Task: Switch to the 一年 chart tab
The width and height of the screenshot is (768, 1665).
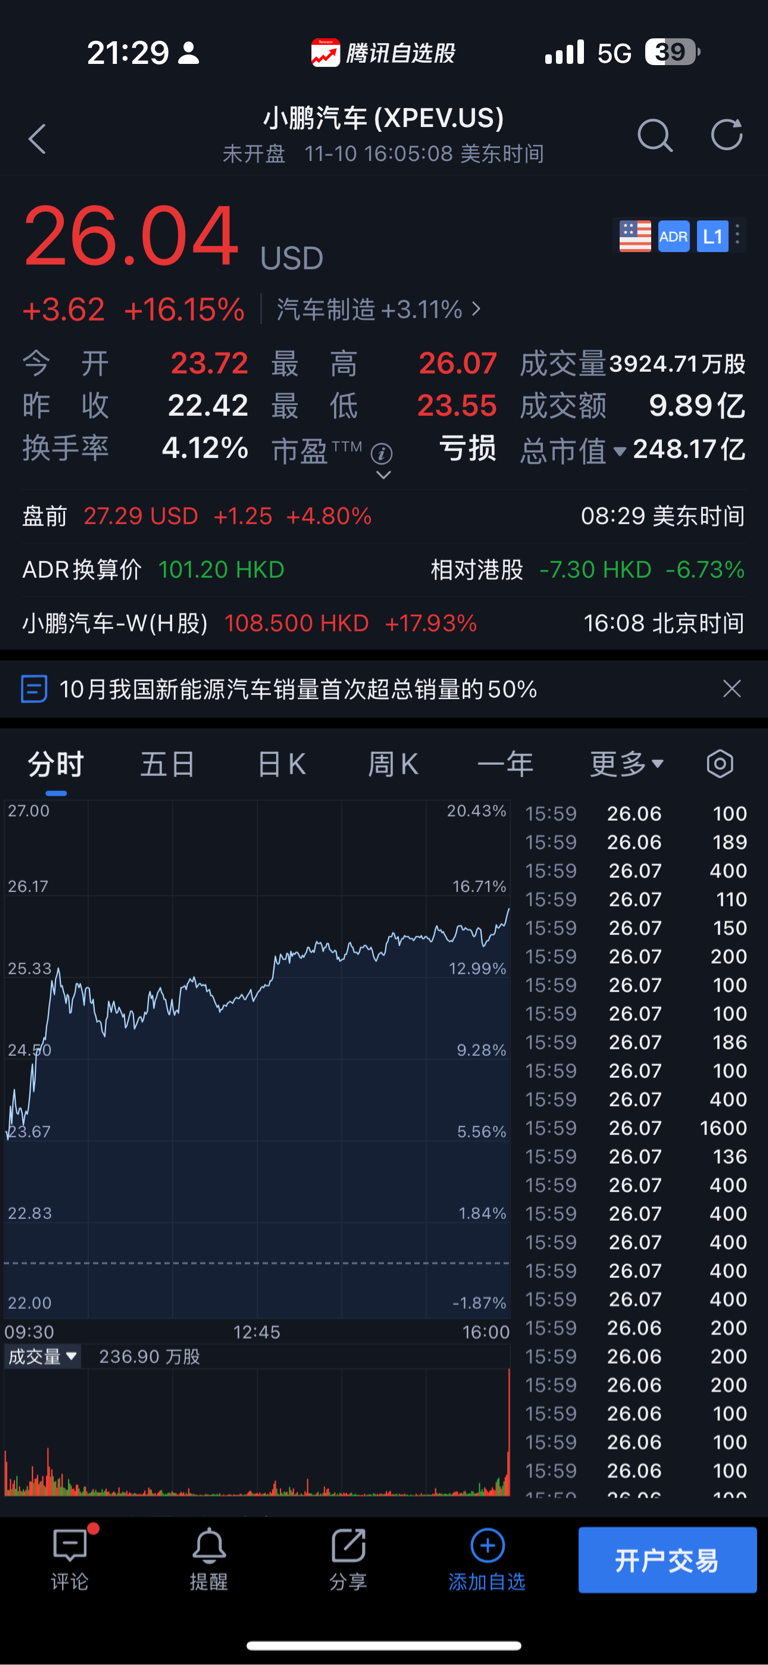Action: pyautogui.click(x=505, y=764)
